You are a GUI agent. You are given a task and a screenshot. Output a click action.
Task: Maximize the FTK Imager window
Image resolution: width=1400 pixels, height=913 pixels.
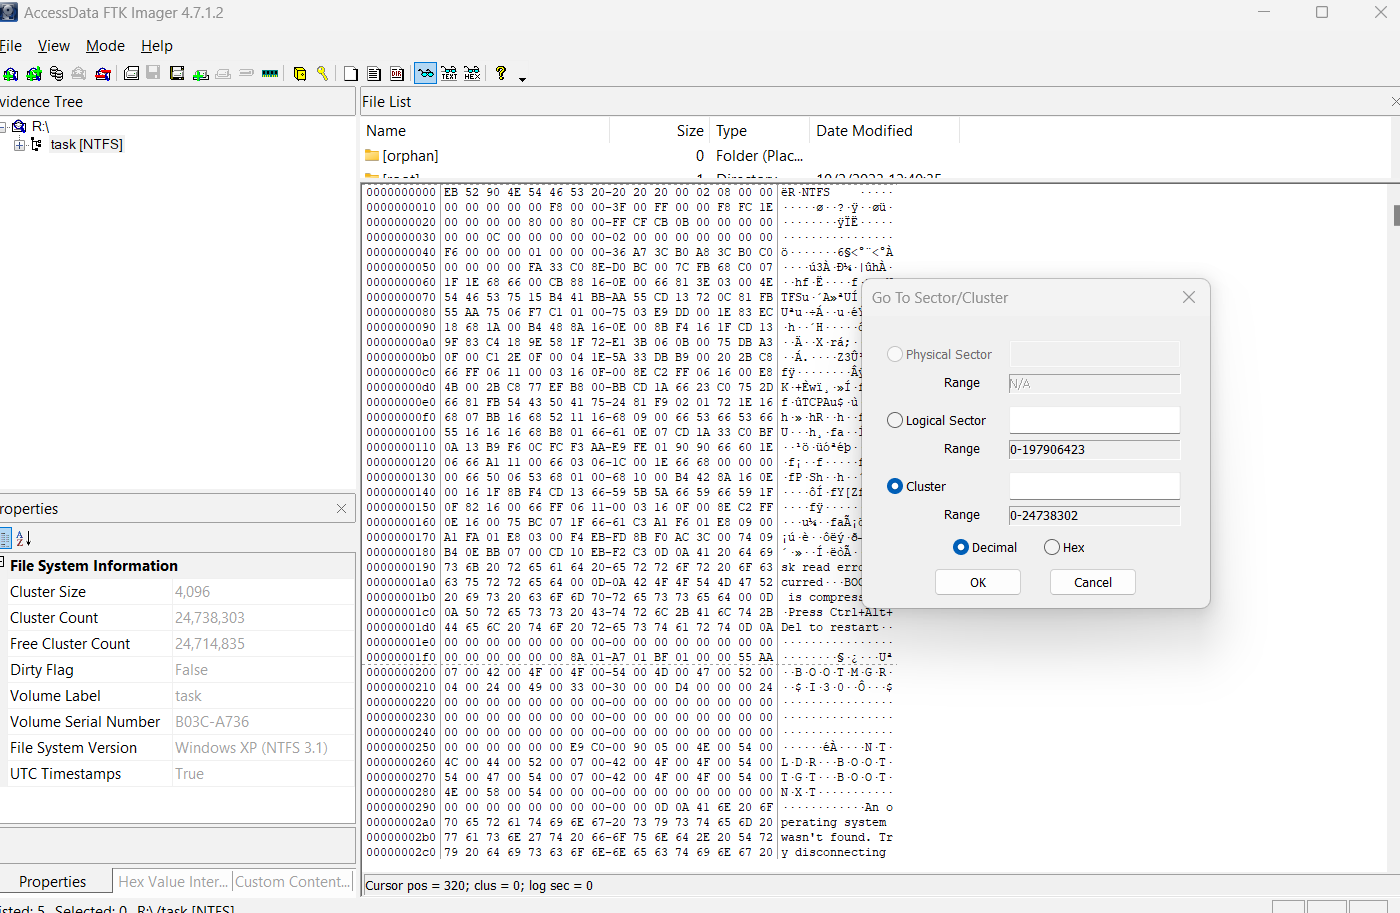pos(1322,12)
